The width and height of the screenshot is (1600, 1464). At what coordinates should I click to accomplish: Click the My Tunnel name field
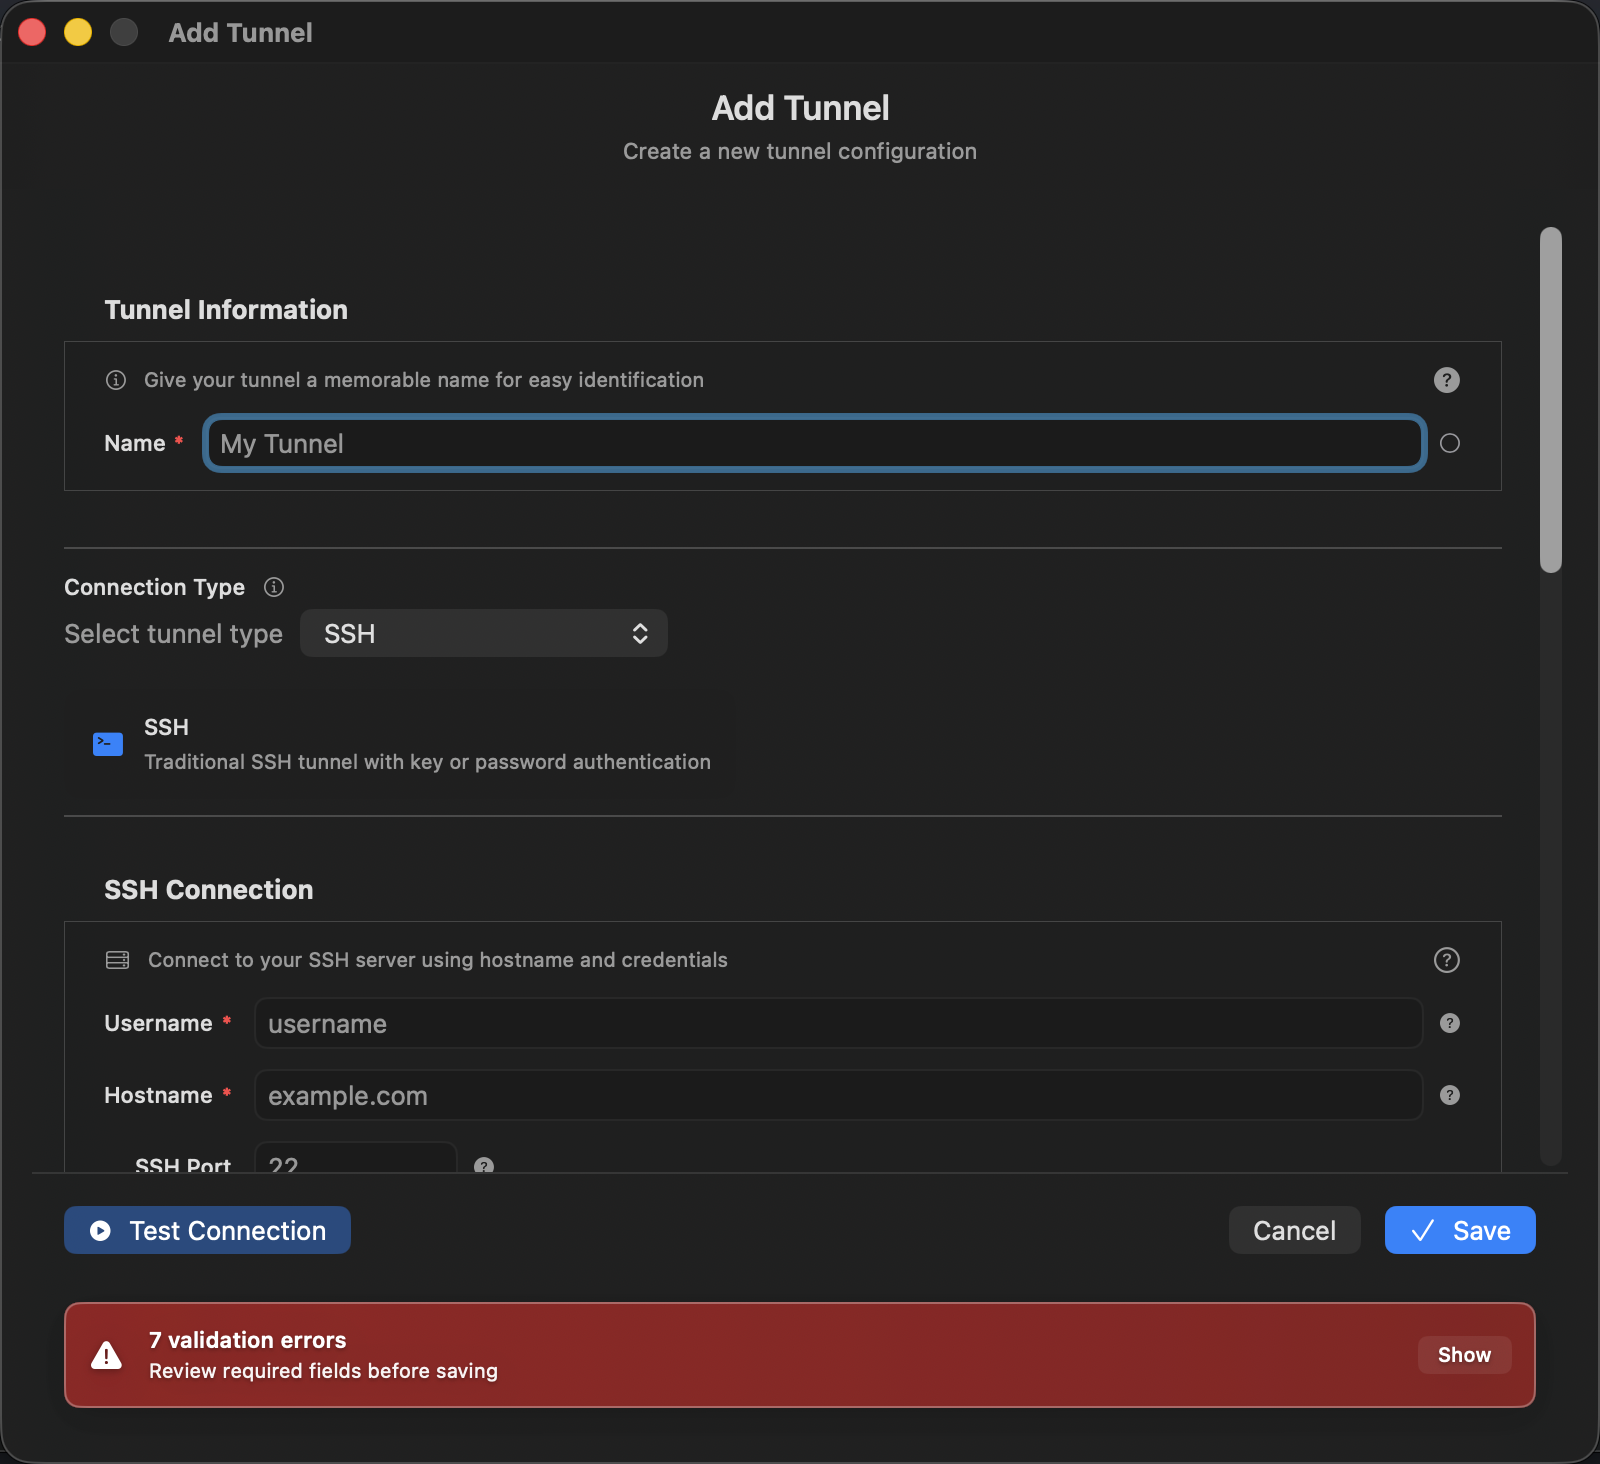point(813,443)
